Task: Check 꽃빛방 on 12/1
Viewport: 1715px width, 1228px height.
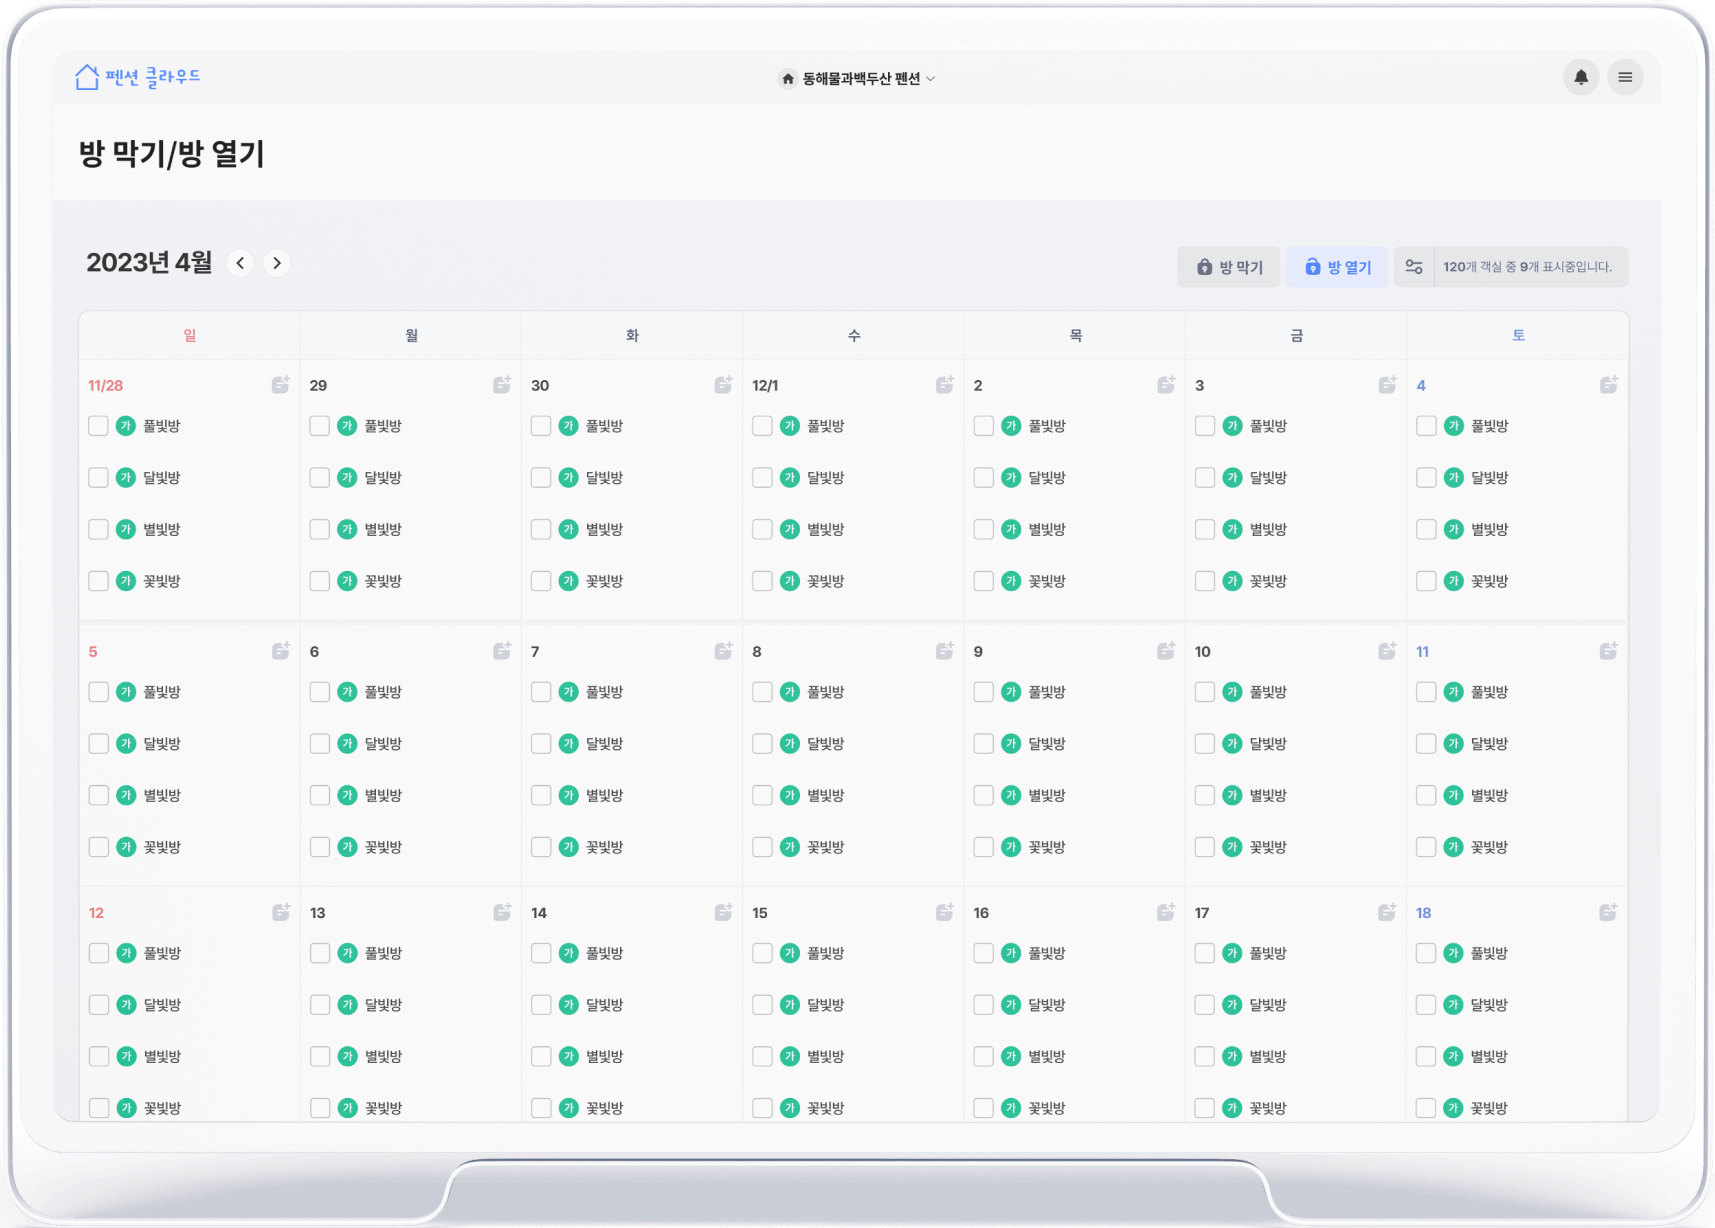Action: click(x=762, y=581)
